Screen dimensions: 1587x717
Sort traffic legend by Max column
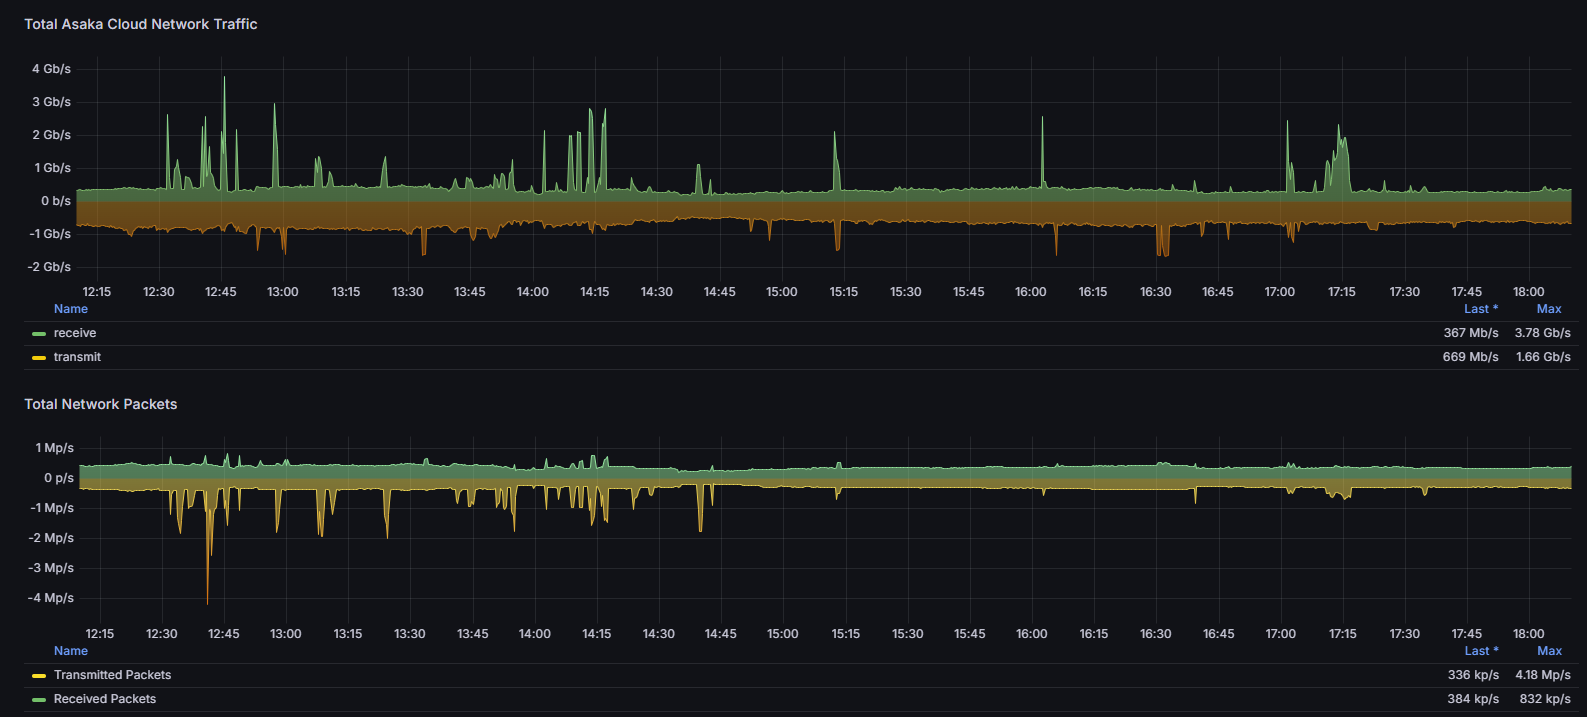coord(1548,309)
